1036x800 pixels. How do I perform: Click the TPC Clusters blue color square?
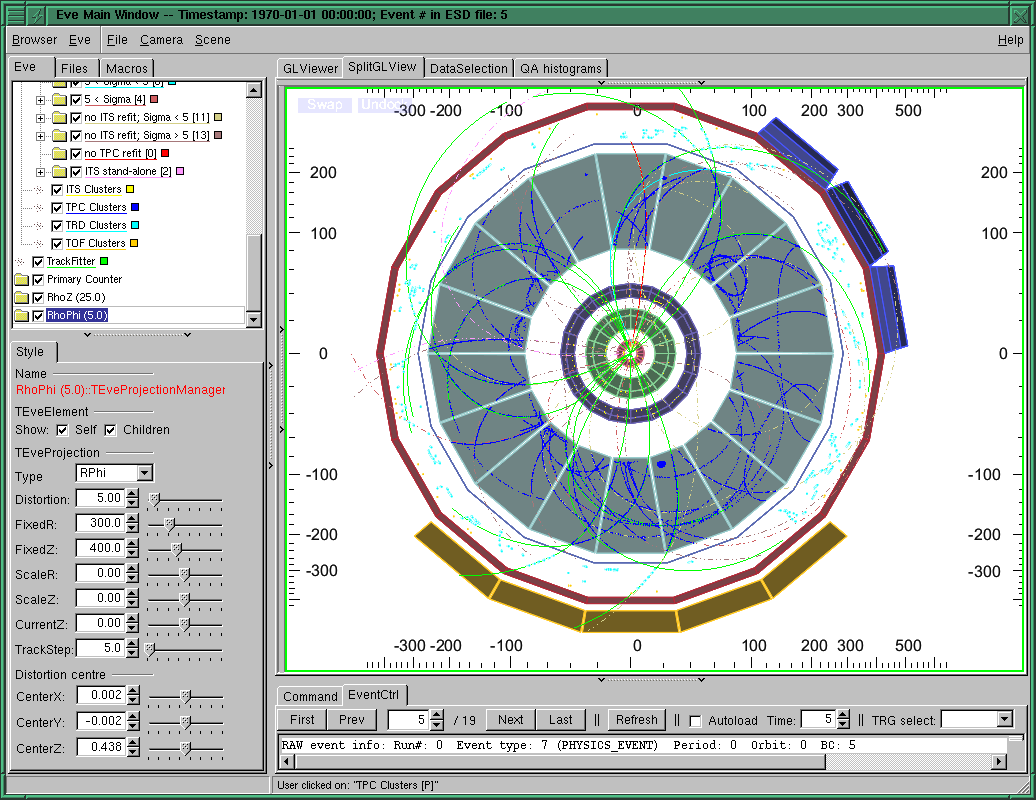pos(135,208)
